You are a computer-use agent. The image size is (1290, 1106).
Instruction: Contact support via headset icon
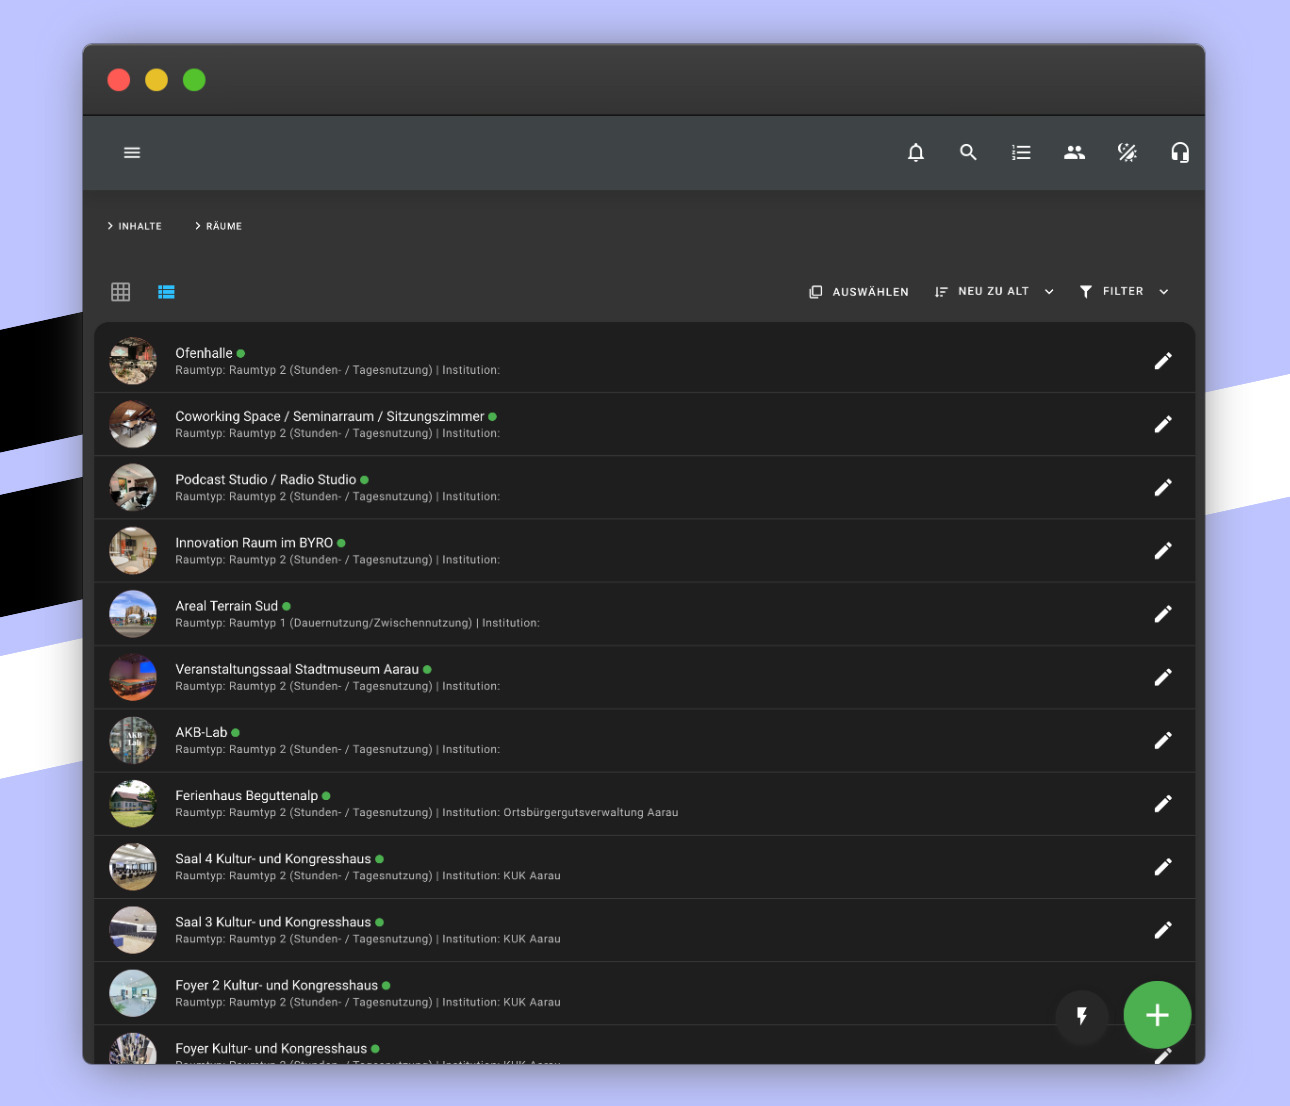pyautogui.click(x=1180, y=152)
